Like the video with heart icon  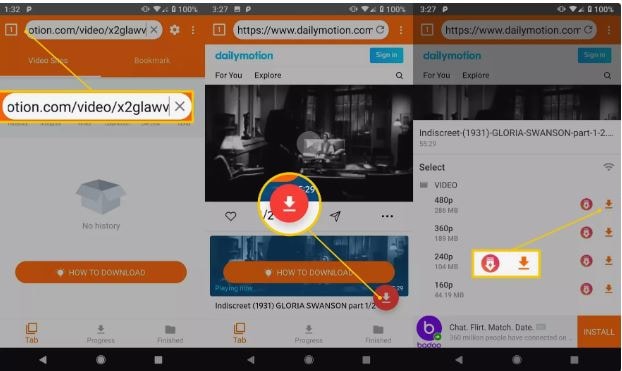point(230,216)
